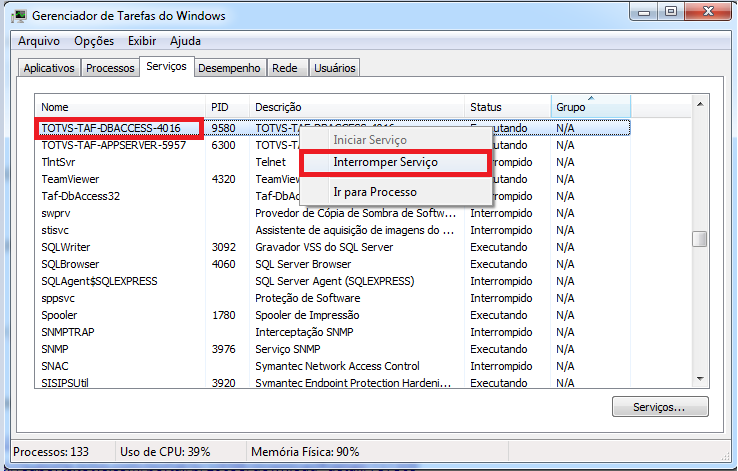
Task: Switch to the Processos tab
Action: 110,68
